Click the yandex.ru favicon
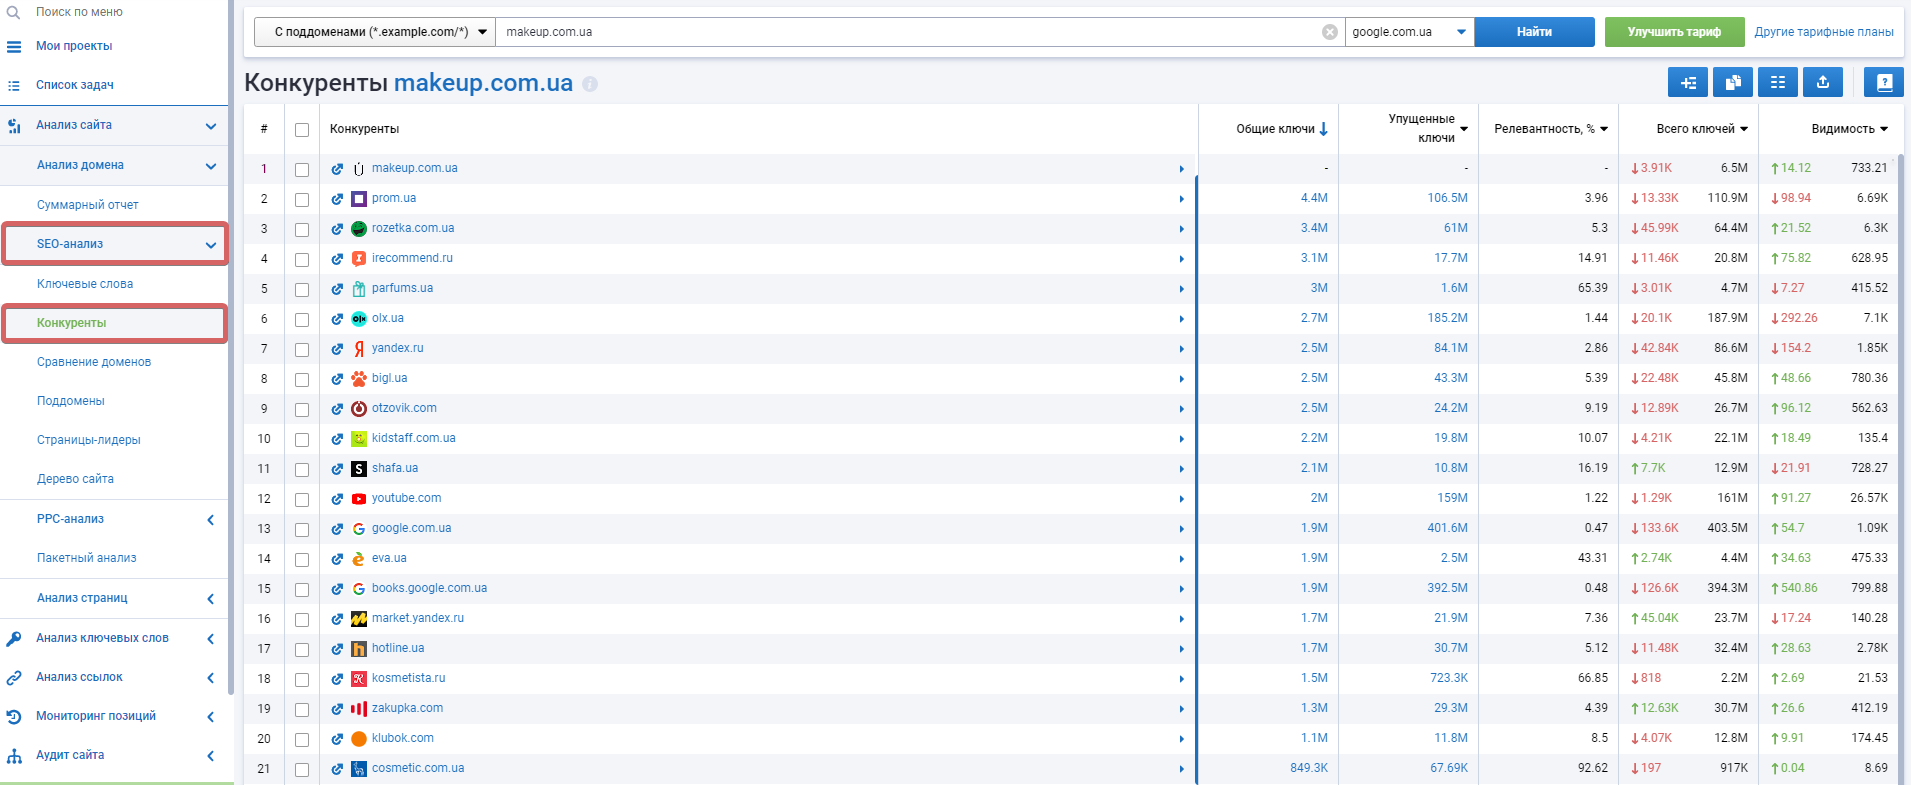1911x785 pixels. [x=359, y=349]
